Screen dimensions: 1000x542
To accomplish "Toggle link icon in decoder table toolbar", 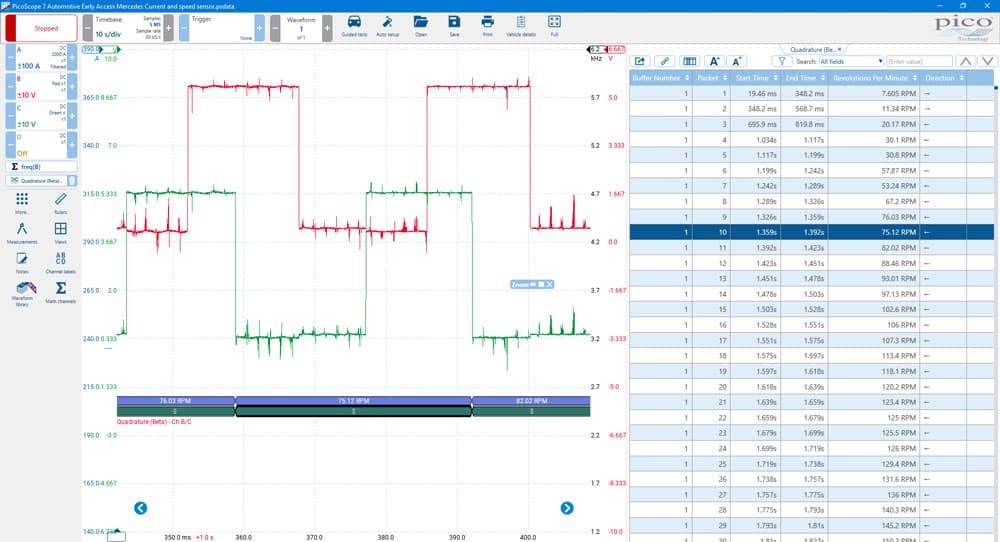I will tap(665, 61).
